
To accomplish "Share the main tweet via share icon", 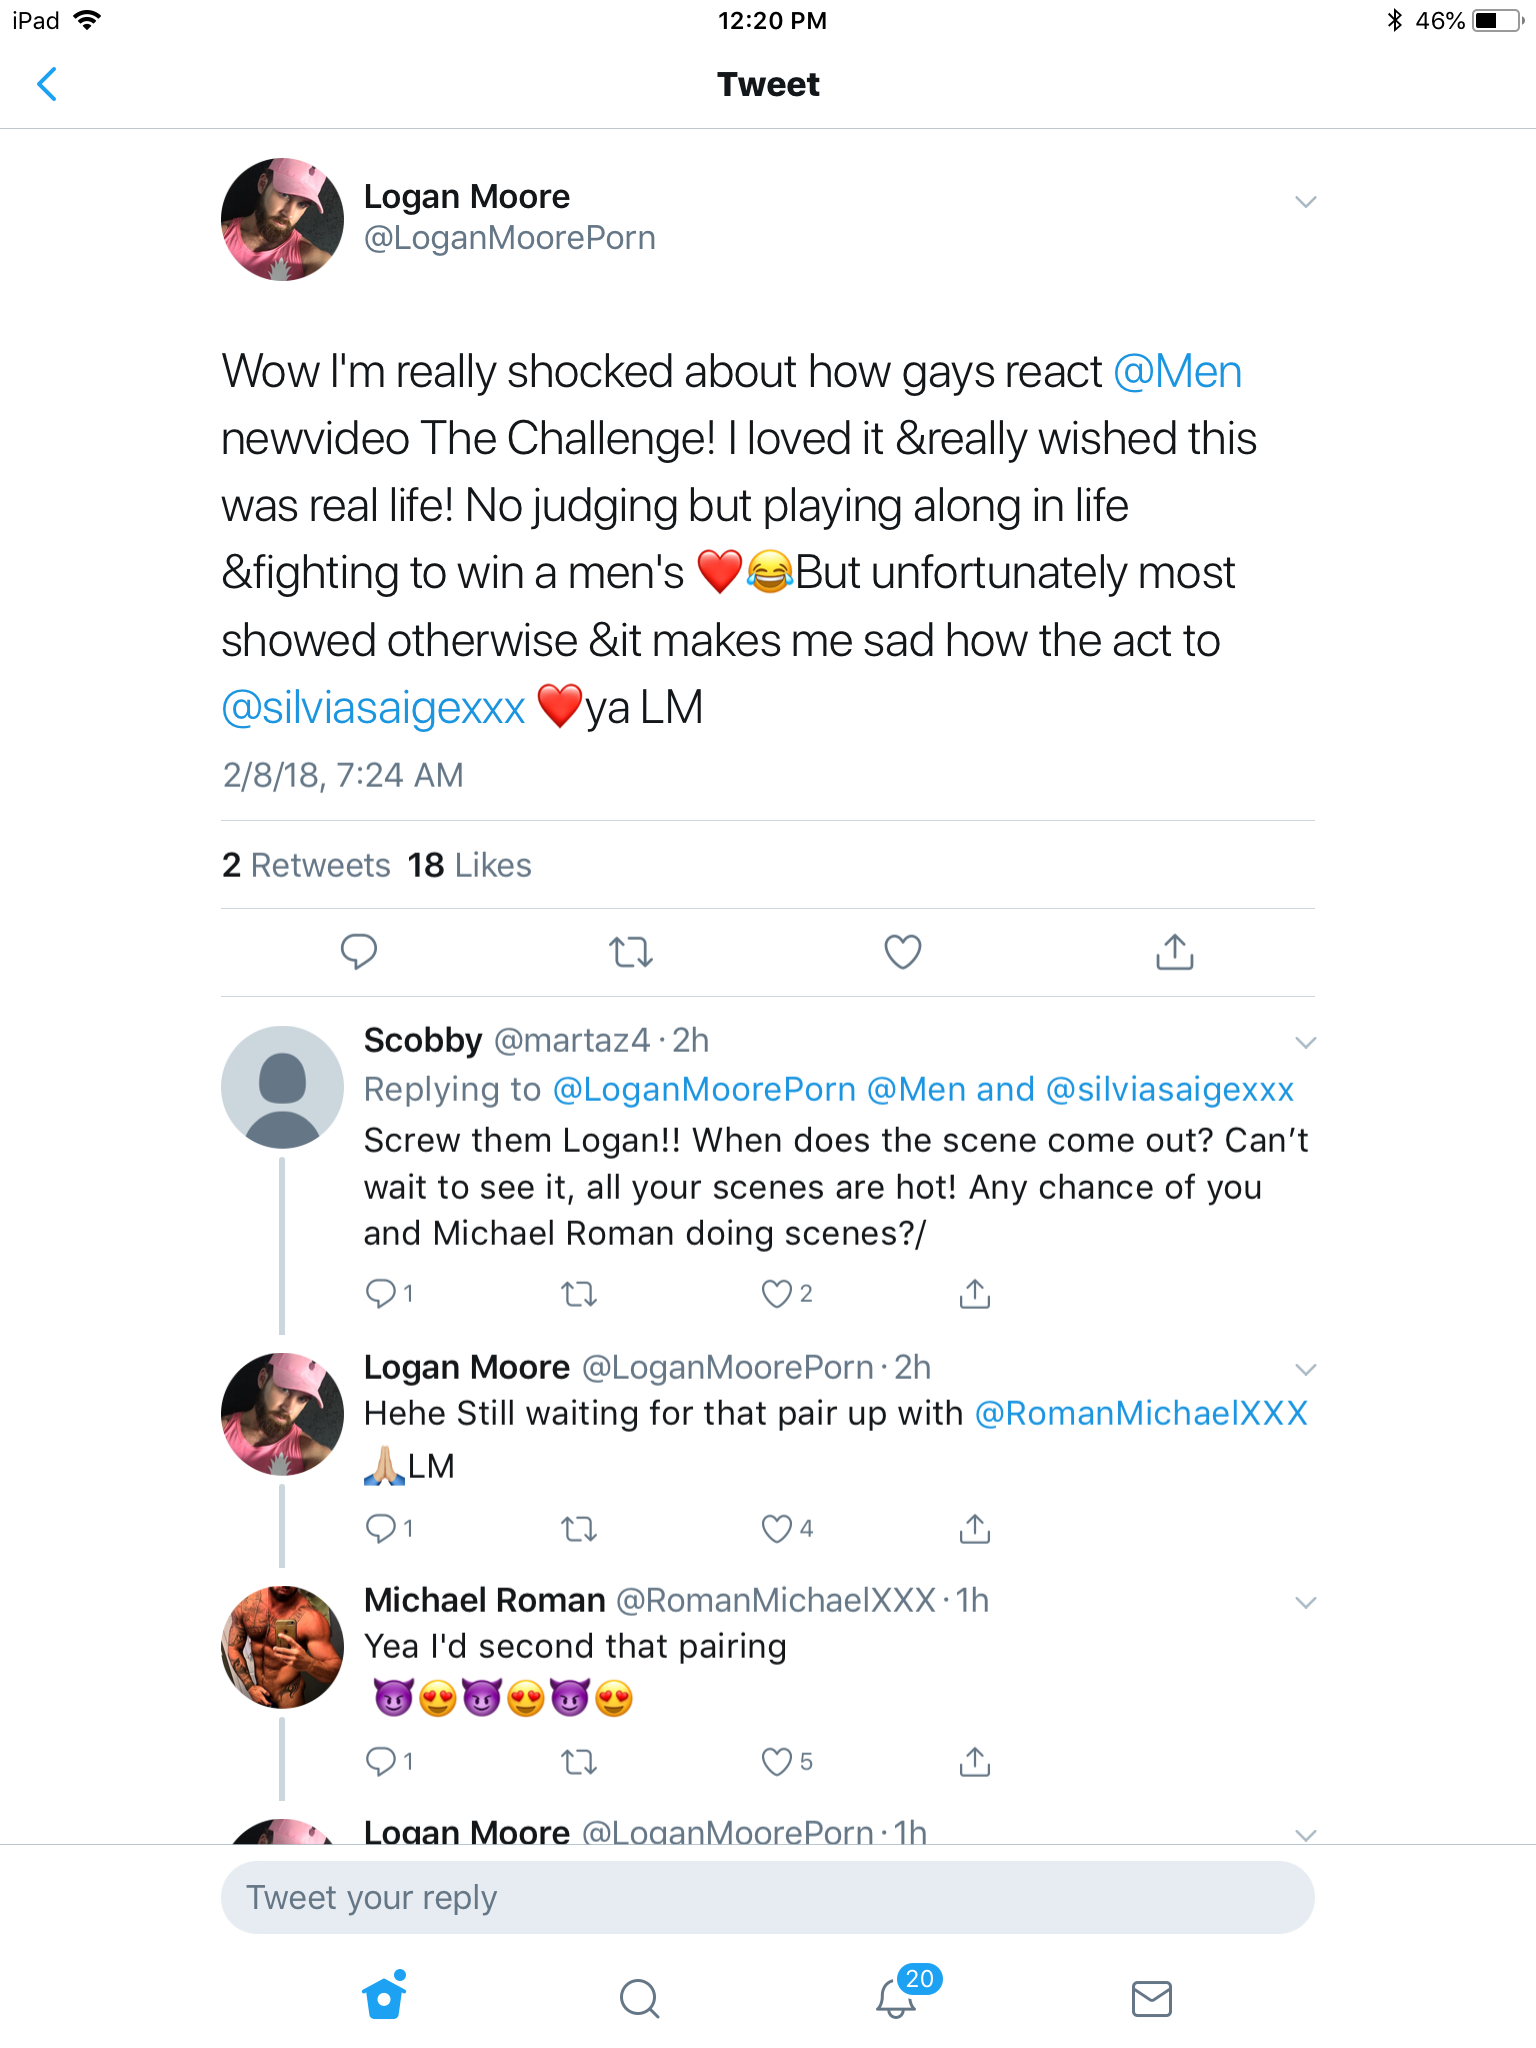I will pos(1174,952).
